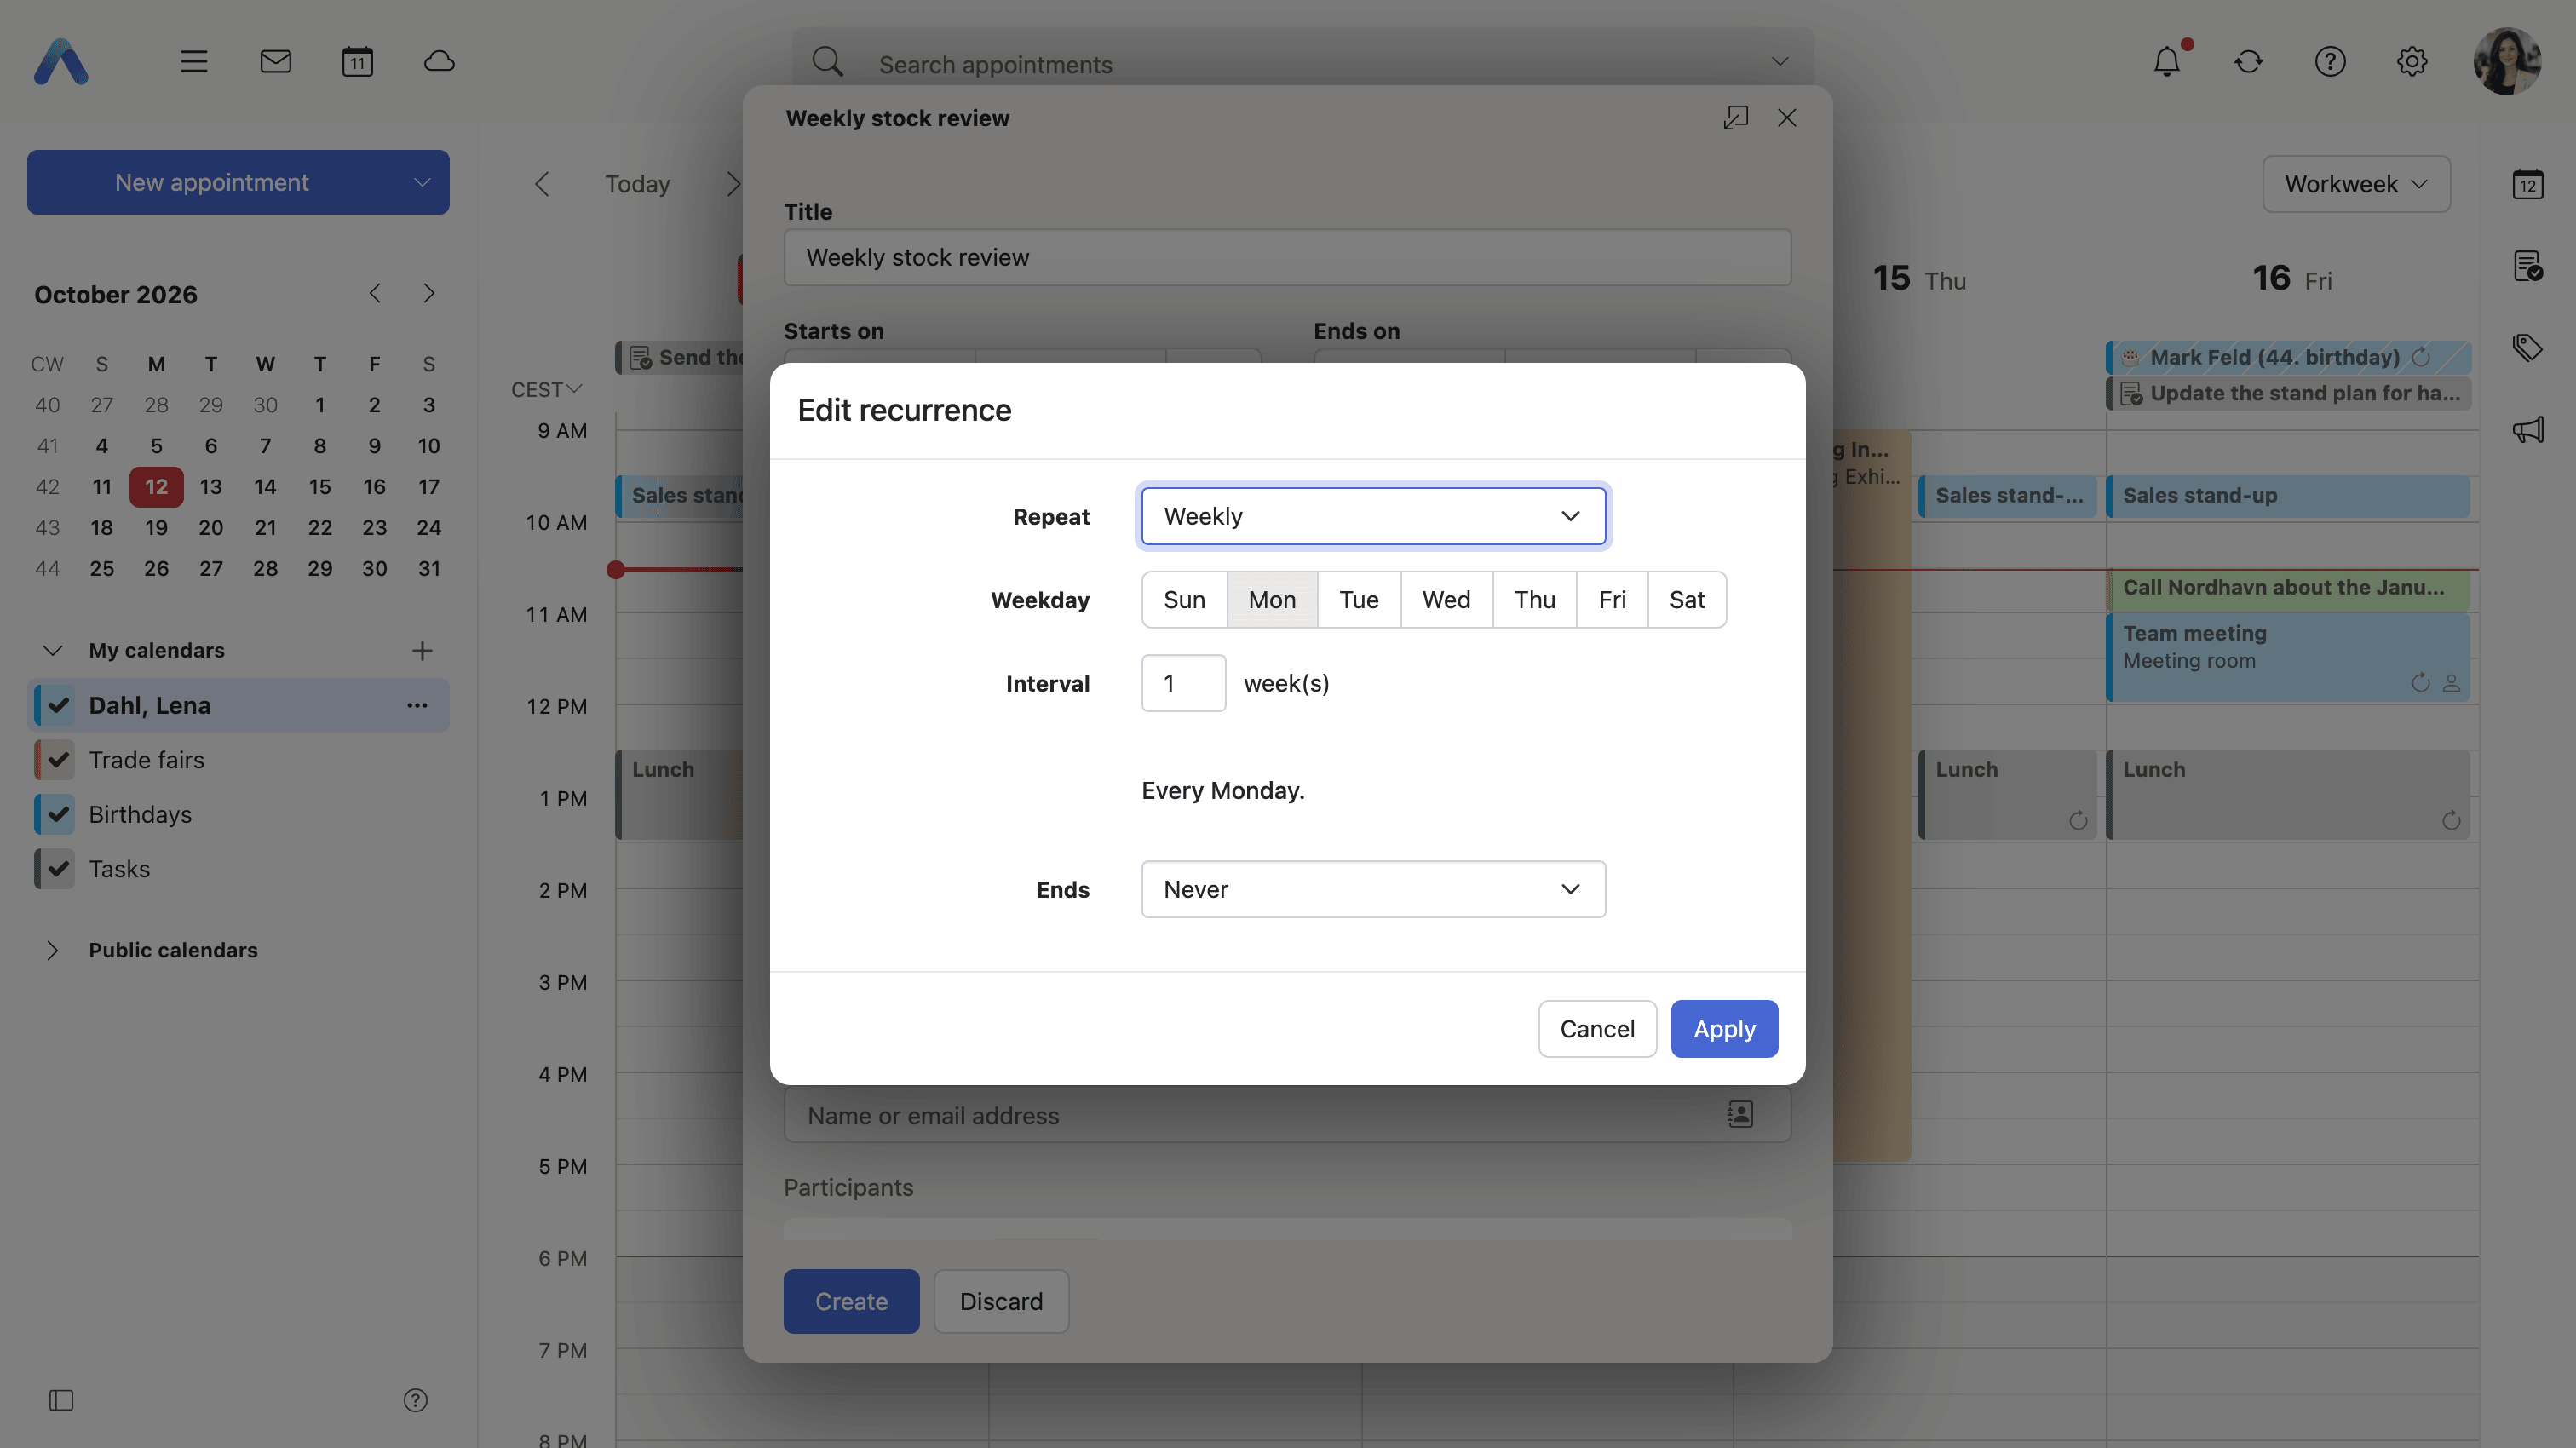Open the Mail app icon
This screenshot has width=2576, height=1448.
(x=276, y=62)
